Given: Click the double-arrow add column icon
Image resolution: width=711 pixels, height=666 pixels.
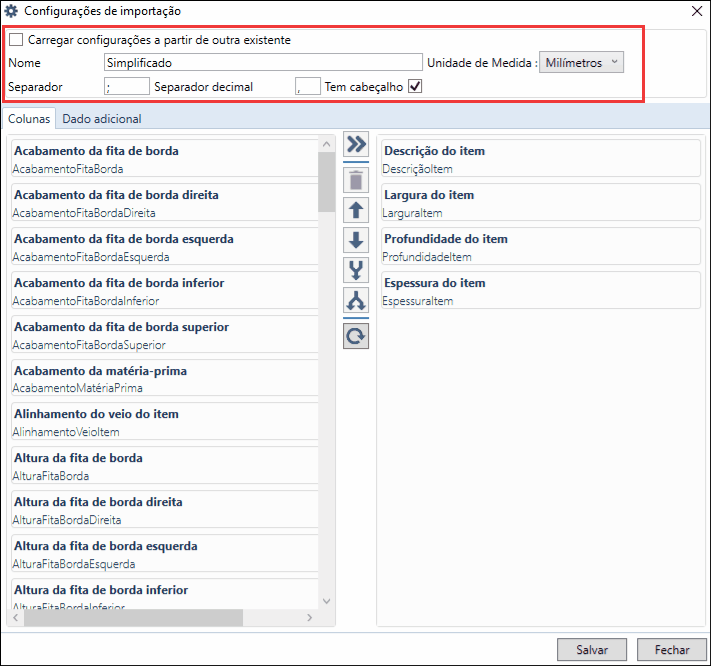Looking at the screenshot, I should click(x=356, y=144).
